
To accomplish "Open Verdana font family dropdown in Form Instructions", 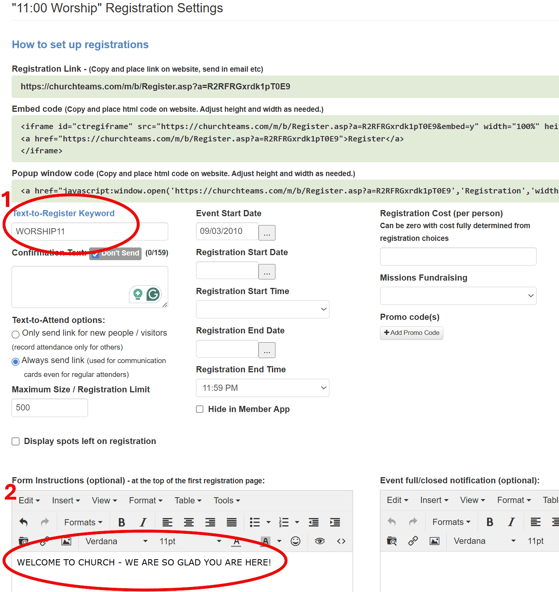I will (116, 541).
